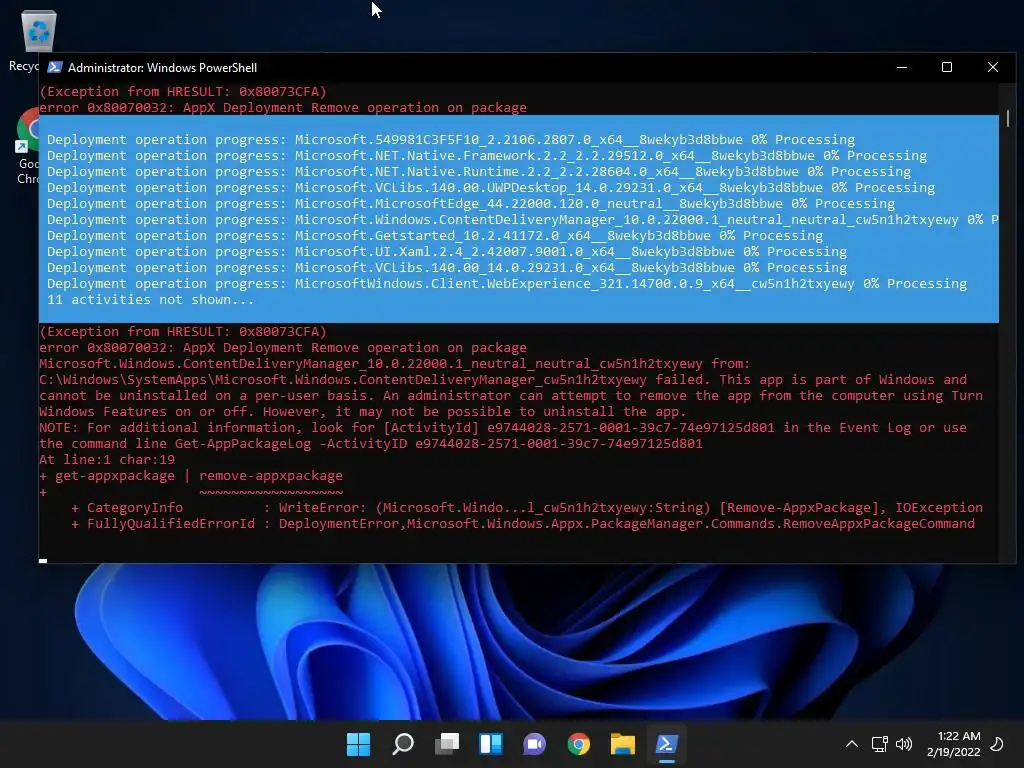This screenshot has height=768, width=1024.
Task: Show hidden icons tray chevron
Action: [x=852, y=744]
